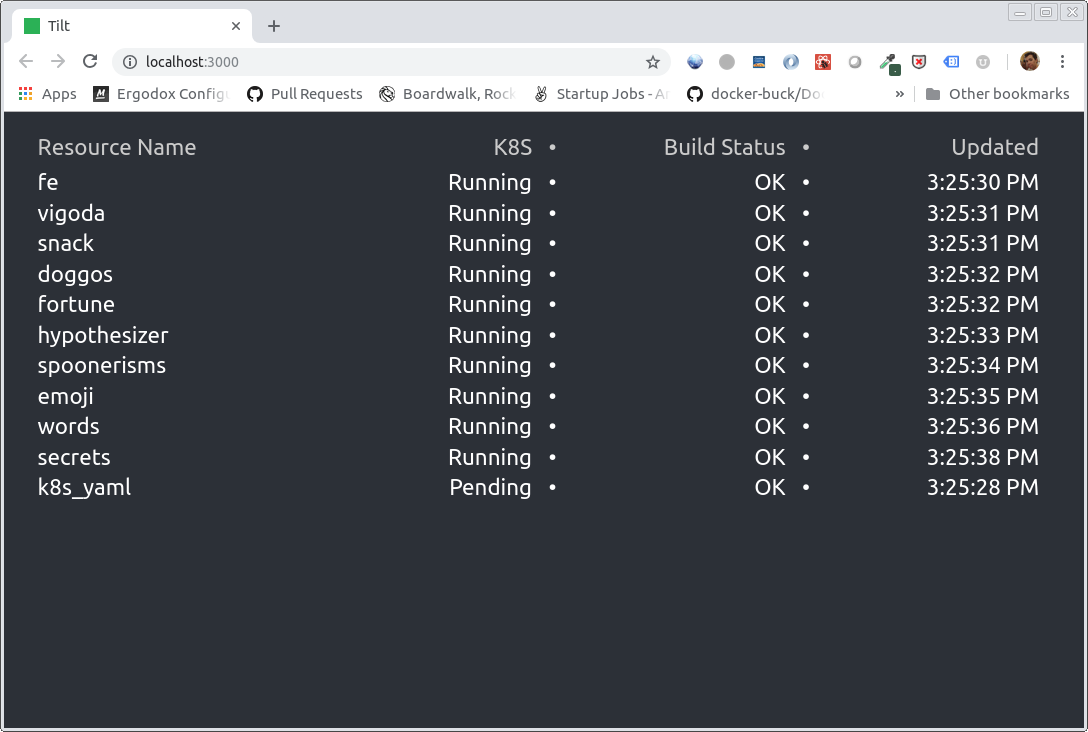Click the Build Status column header

pyautogui.click(x=724, y=147)
